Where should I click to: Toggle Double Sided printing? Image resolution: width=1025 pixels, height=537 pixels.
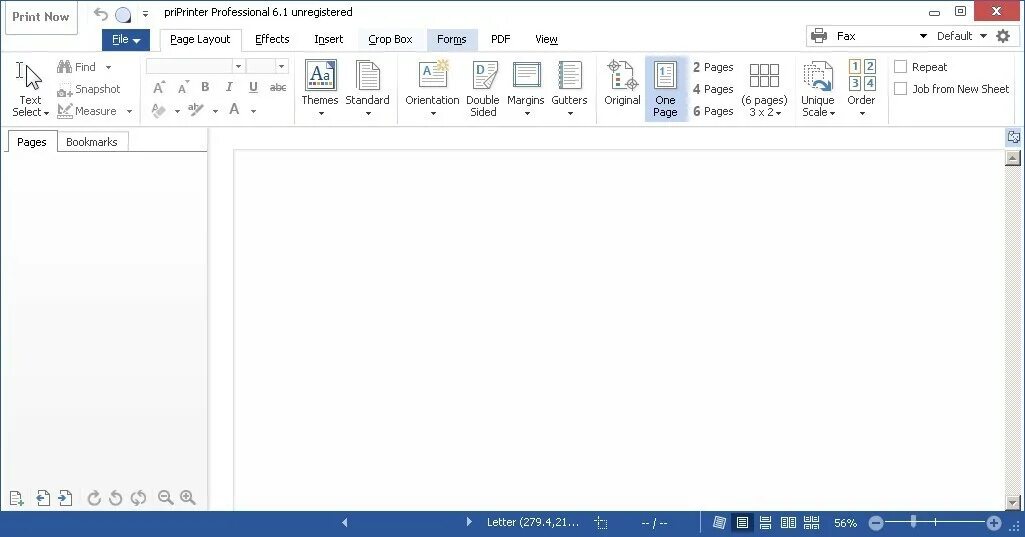pyautogui.click(x=483, y=89)
